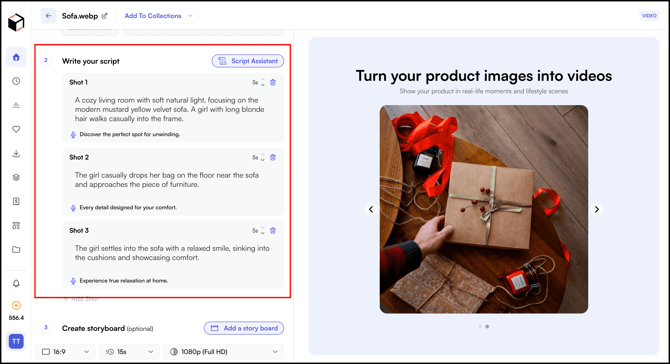
Task: Edit the Sofa.webp file name pencil icon
Action: [x=104, y=16]
